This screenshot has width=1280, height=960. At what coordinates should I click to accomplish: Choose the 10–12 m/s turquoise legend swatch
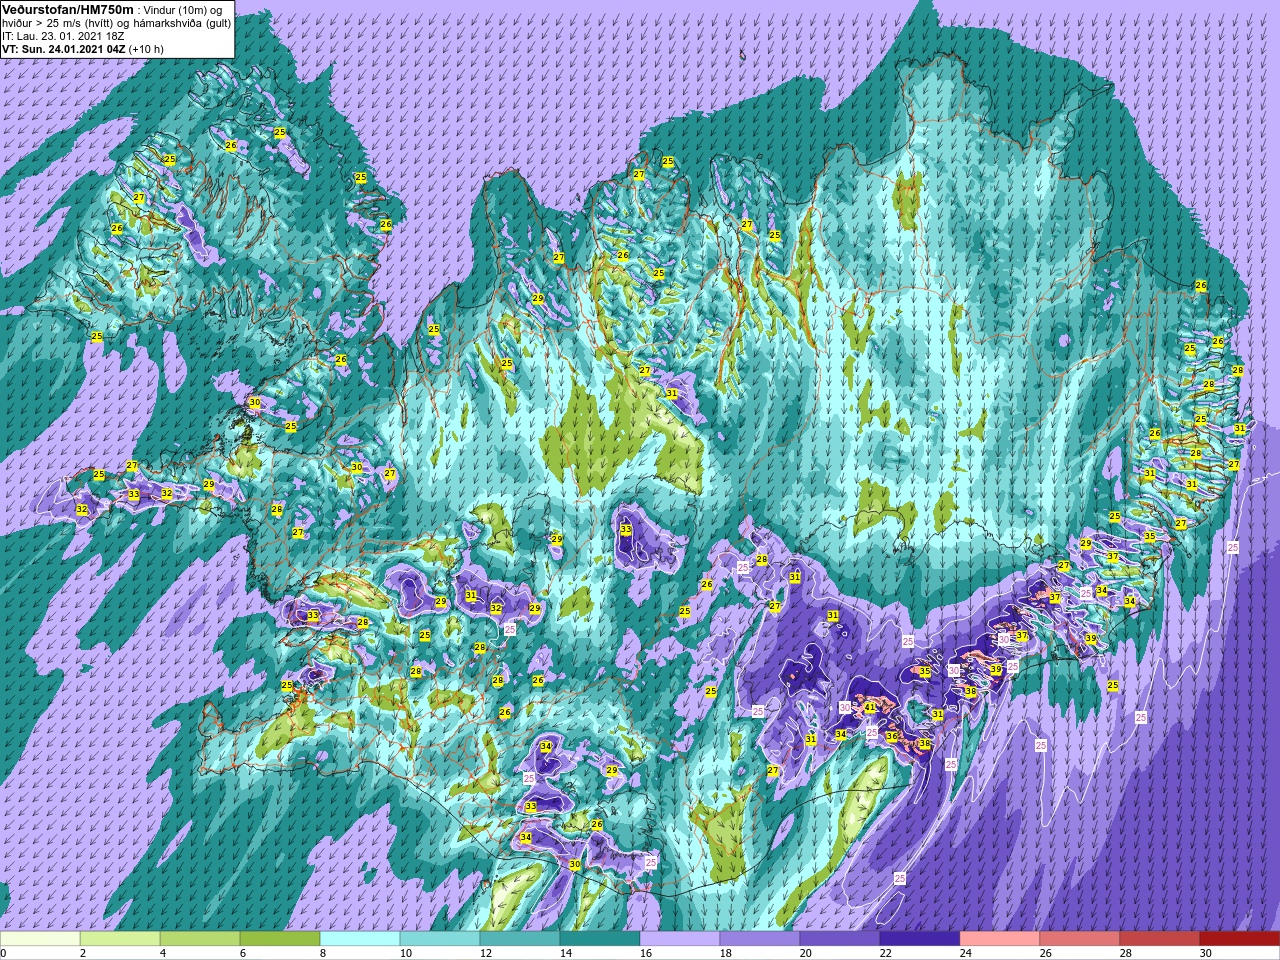tap(440, 939)
